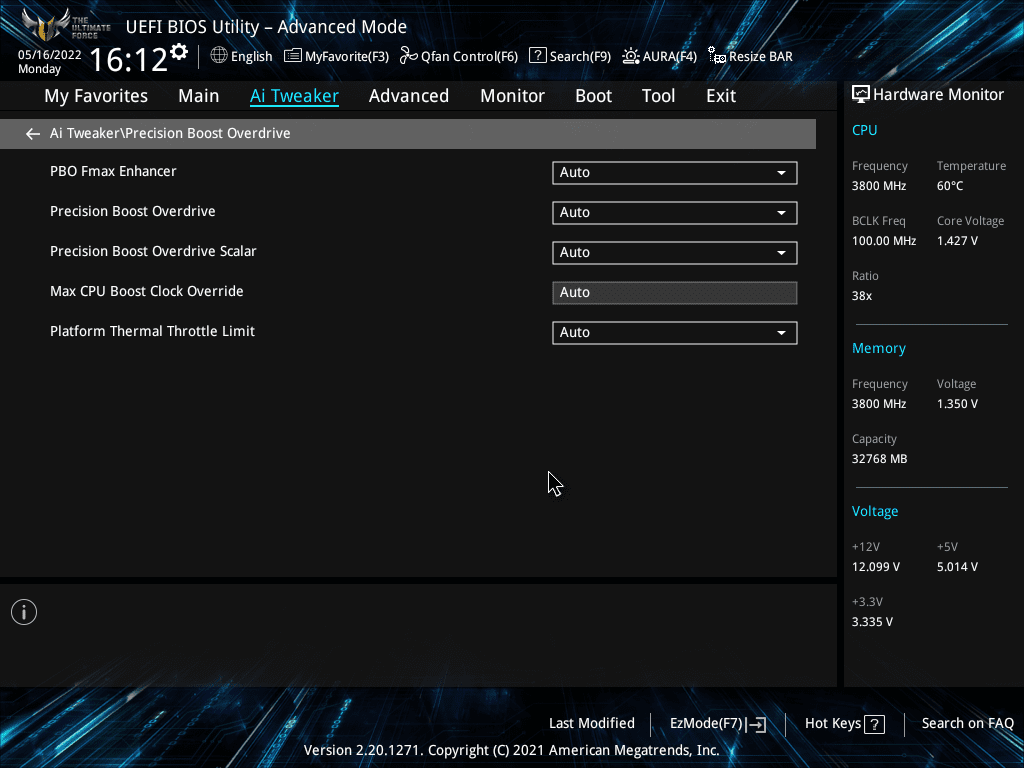Click the +3.3V value 3.335 V
The height and width of the screenshot is (768, 1024).
click(872, 622)
